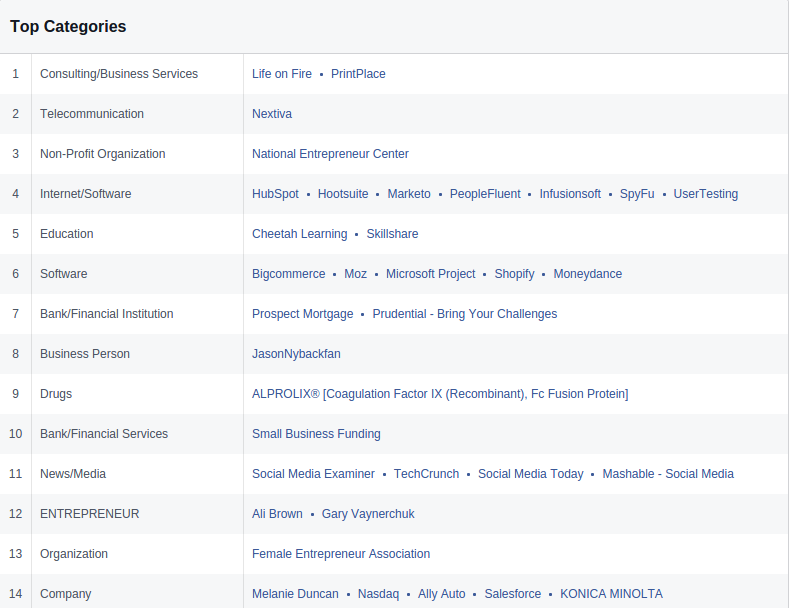Open the Nasdaq link
Screen dimensions: 789x608
[x=378, y=594]
